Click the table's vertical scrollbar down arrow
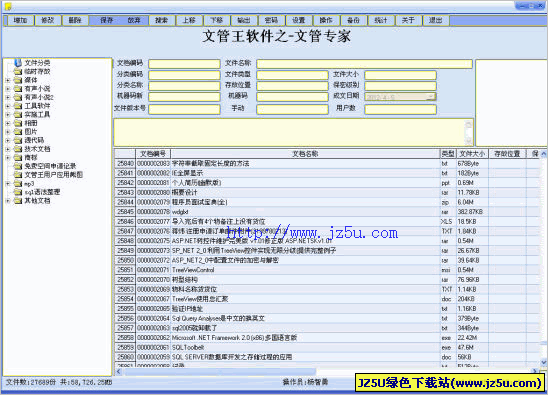Viewport: 548px width, 395px height. tap(544, 362)
